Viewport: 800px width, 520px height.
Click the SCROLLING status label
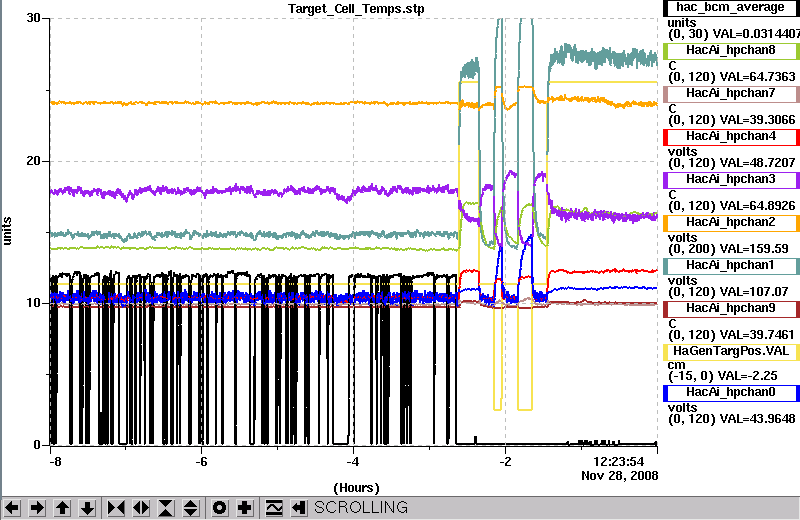tap(361, 508)
